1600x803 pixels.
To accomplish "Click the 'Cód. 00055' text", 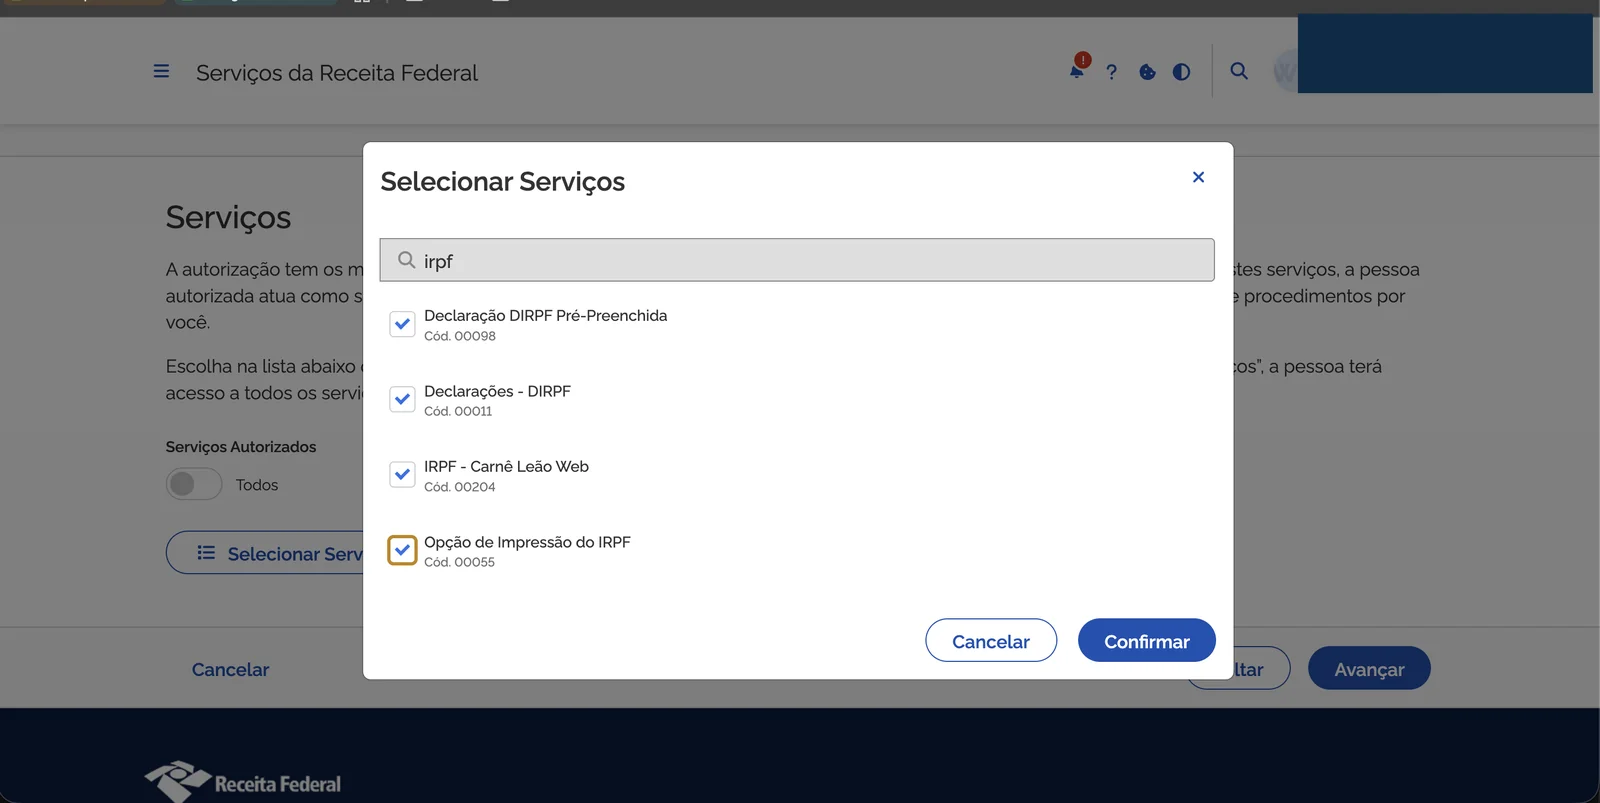I will pos(459,562).
